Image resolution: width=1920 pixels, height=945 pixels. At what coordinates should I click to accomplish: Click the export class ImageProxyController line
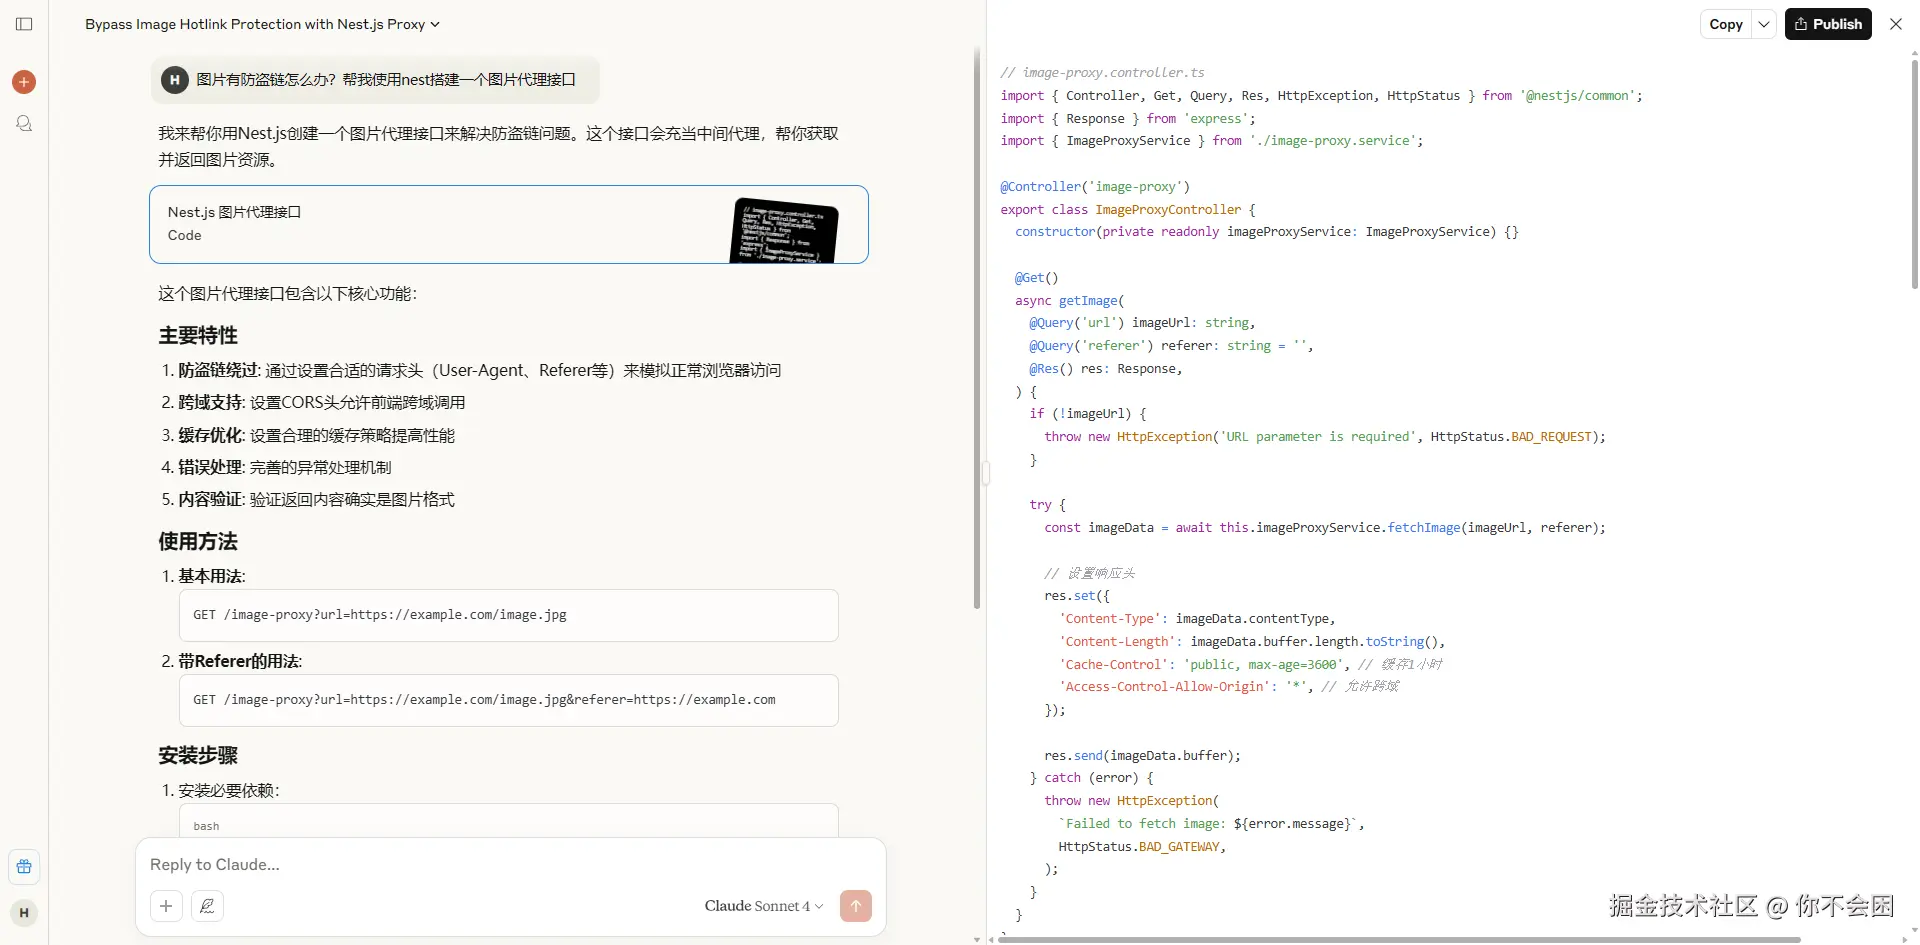coord(1128,210)
